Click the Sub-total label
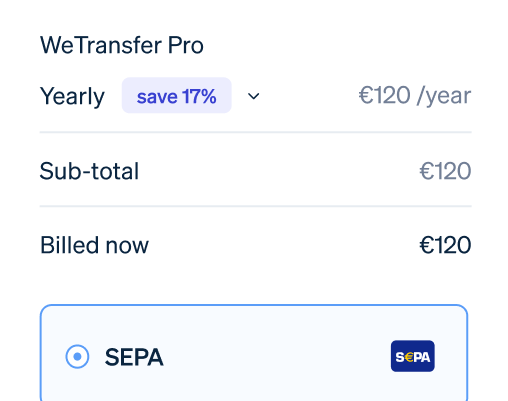 pyautogui.click(x=89, y=171)
